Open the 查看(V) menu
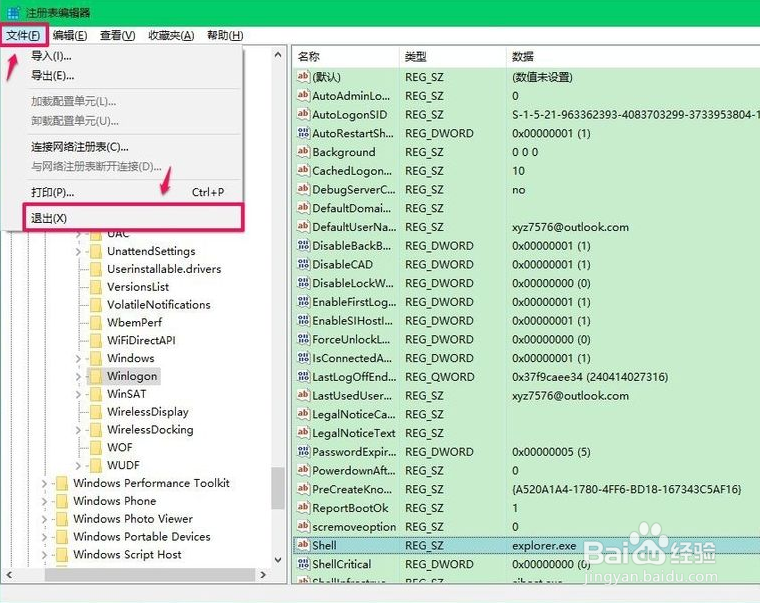Viewport: 760px width, 603px height. pos(117,35)
